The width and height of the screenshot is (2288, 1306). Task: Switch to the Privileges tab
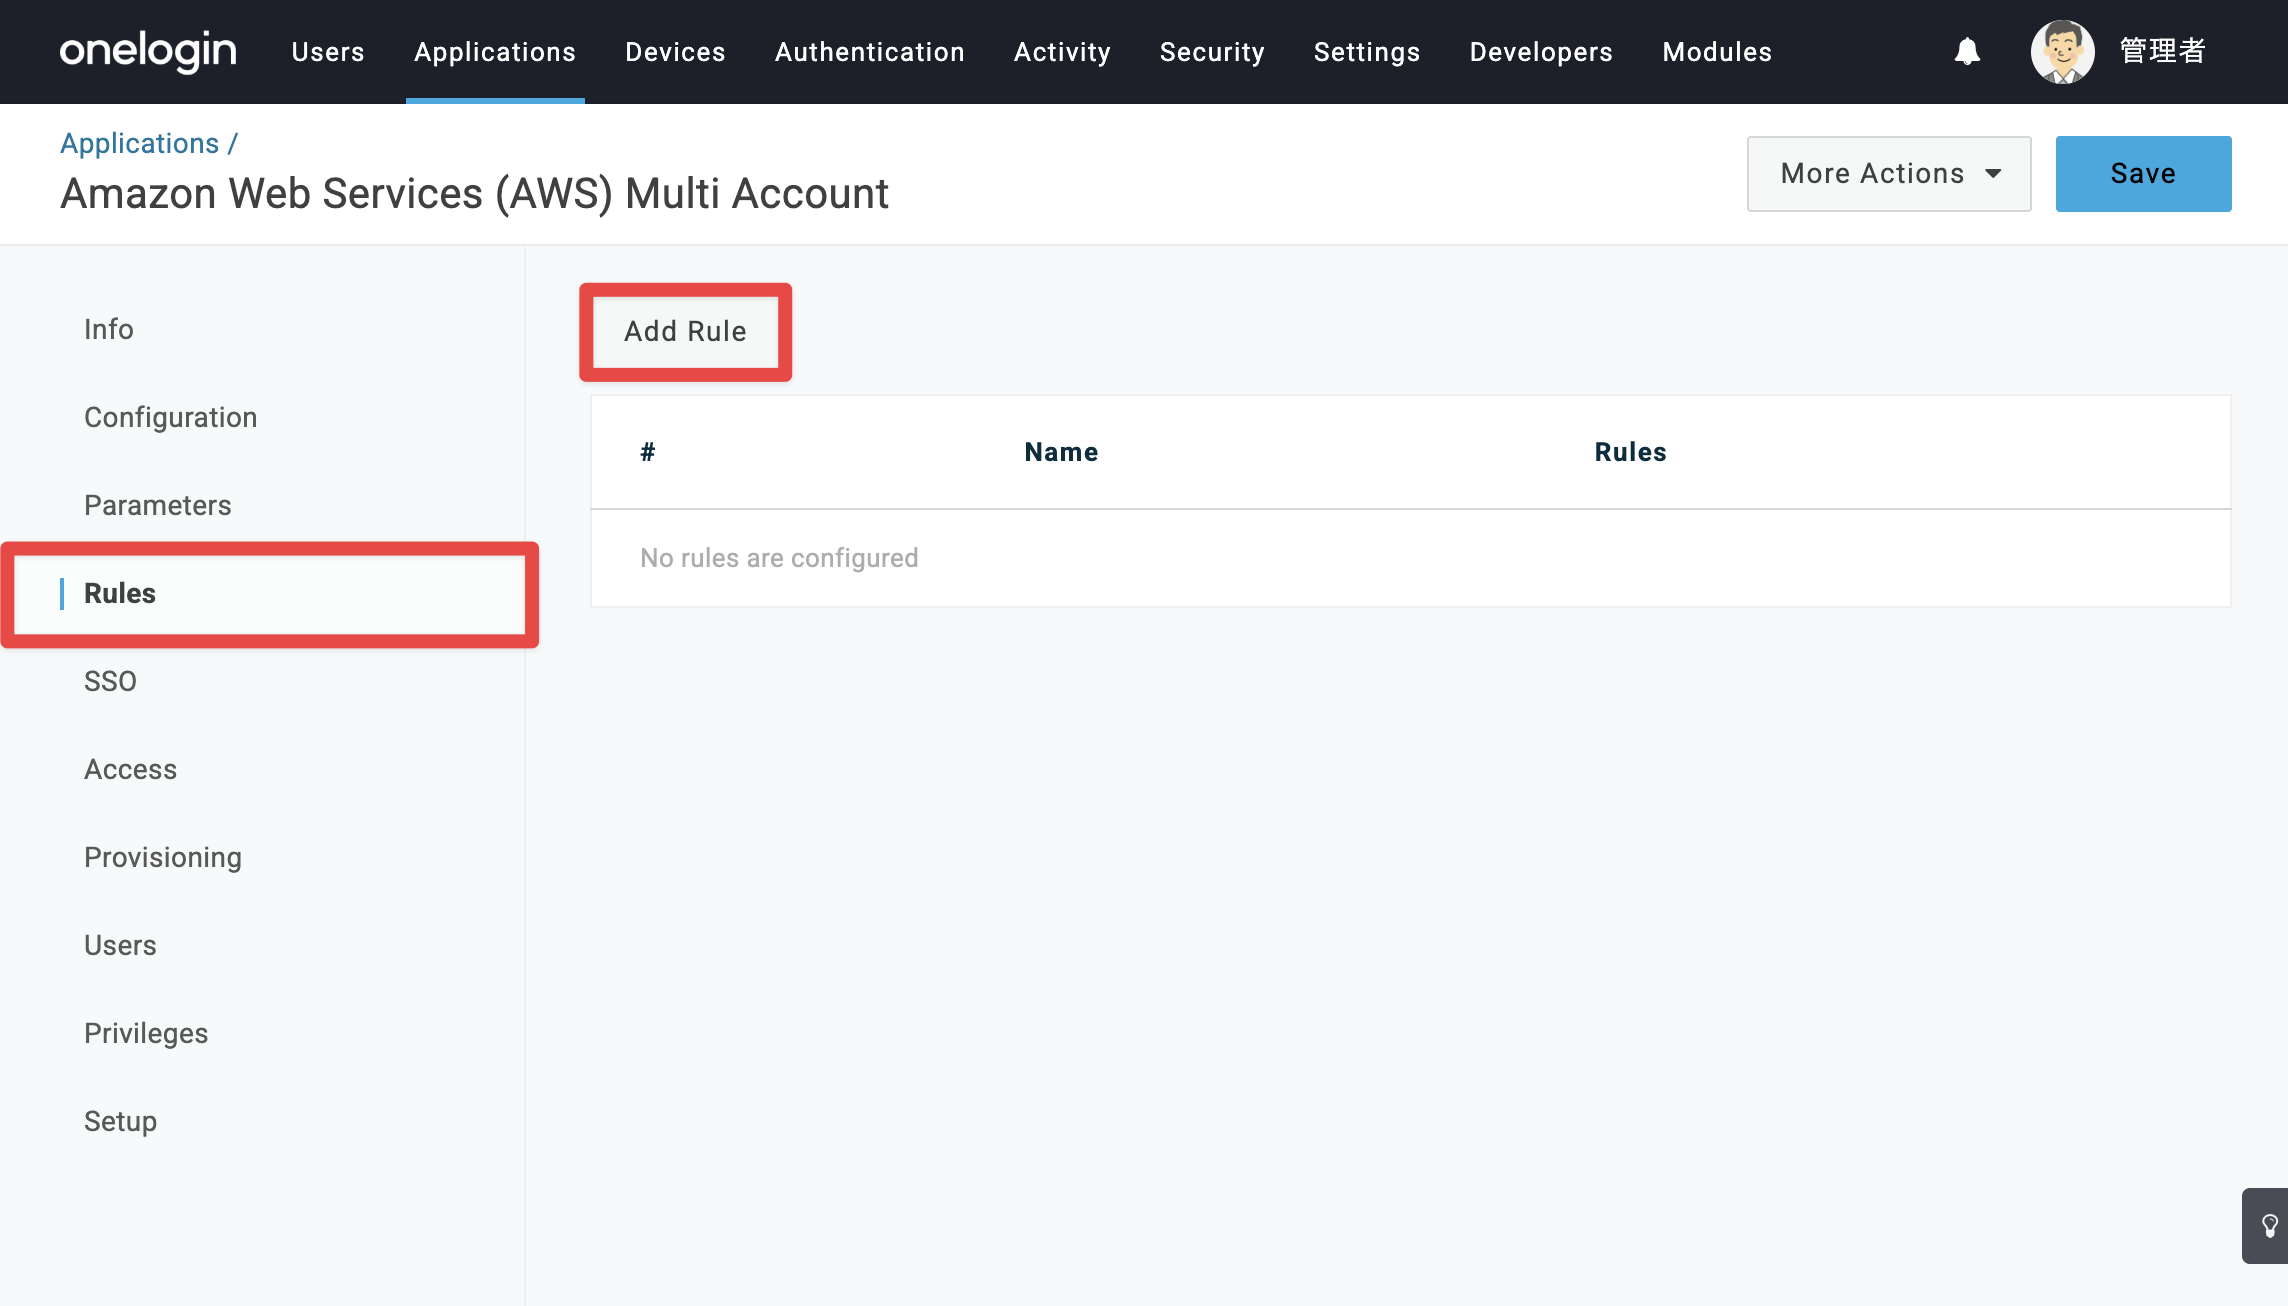[x=146, y=1034]
